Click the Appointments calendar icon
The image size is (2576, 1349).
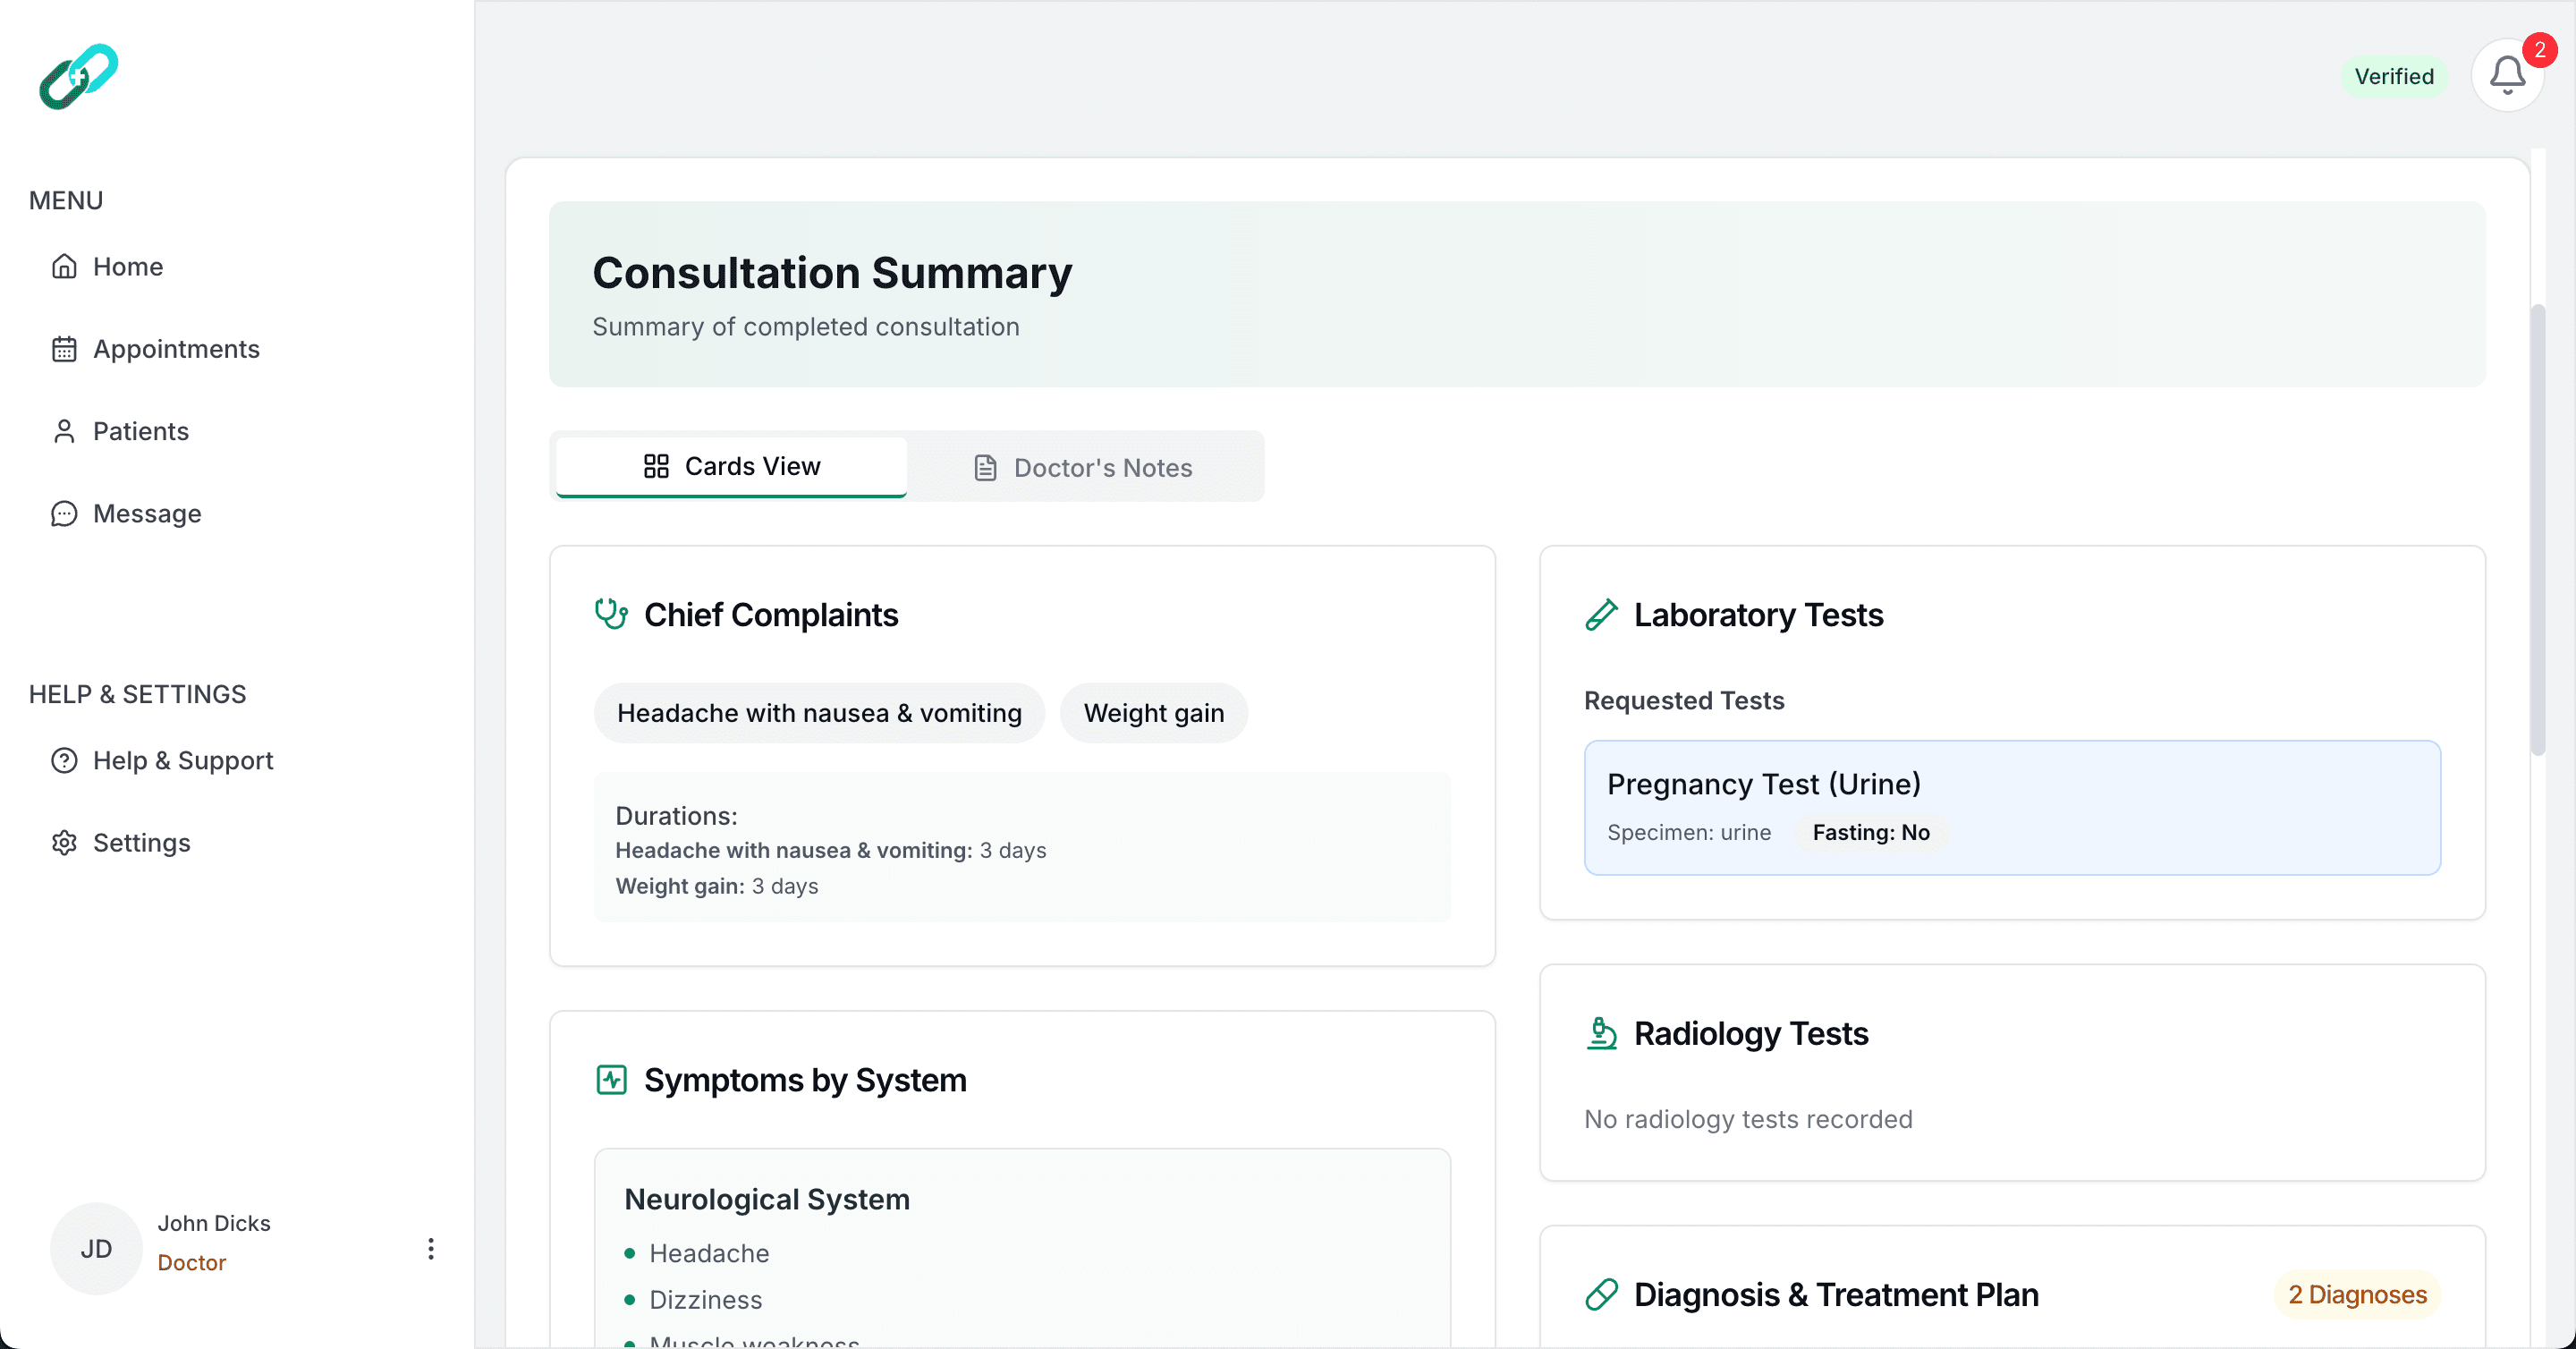64,349
